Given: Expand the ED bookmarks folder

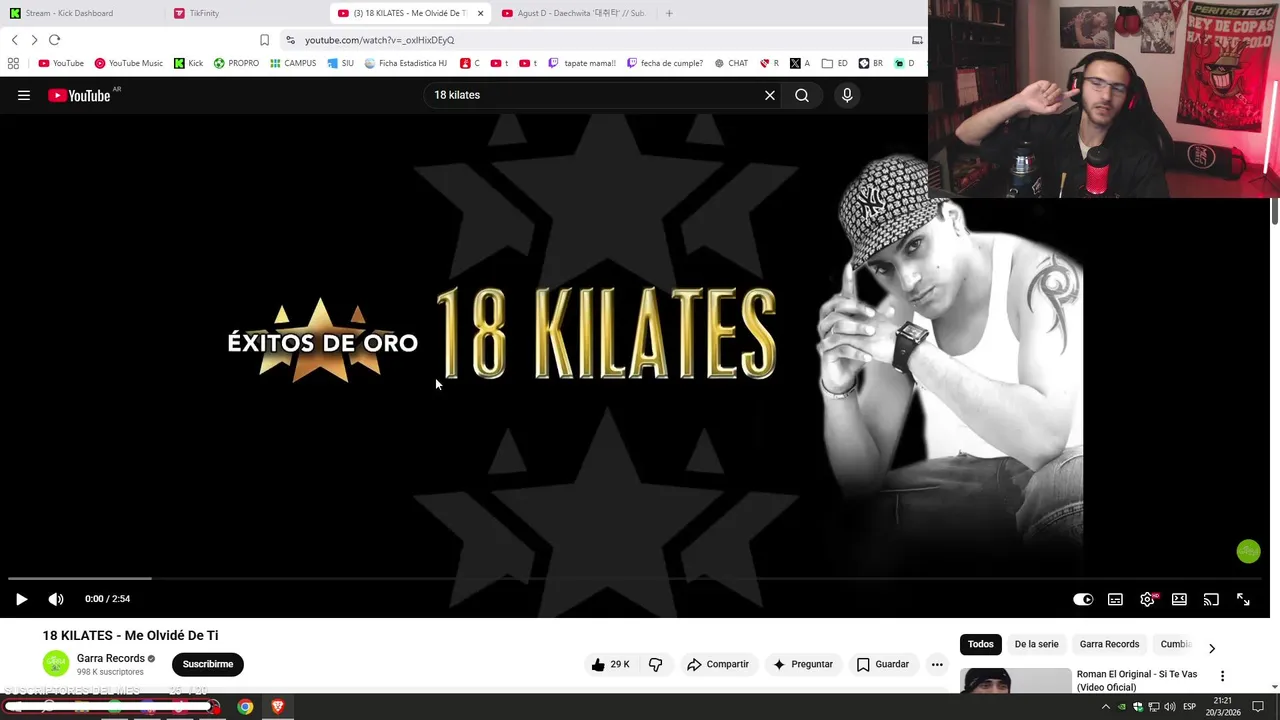Looking at the screenshot, I should pos(834,63).
